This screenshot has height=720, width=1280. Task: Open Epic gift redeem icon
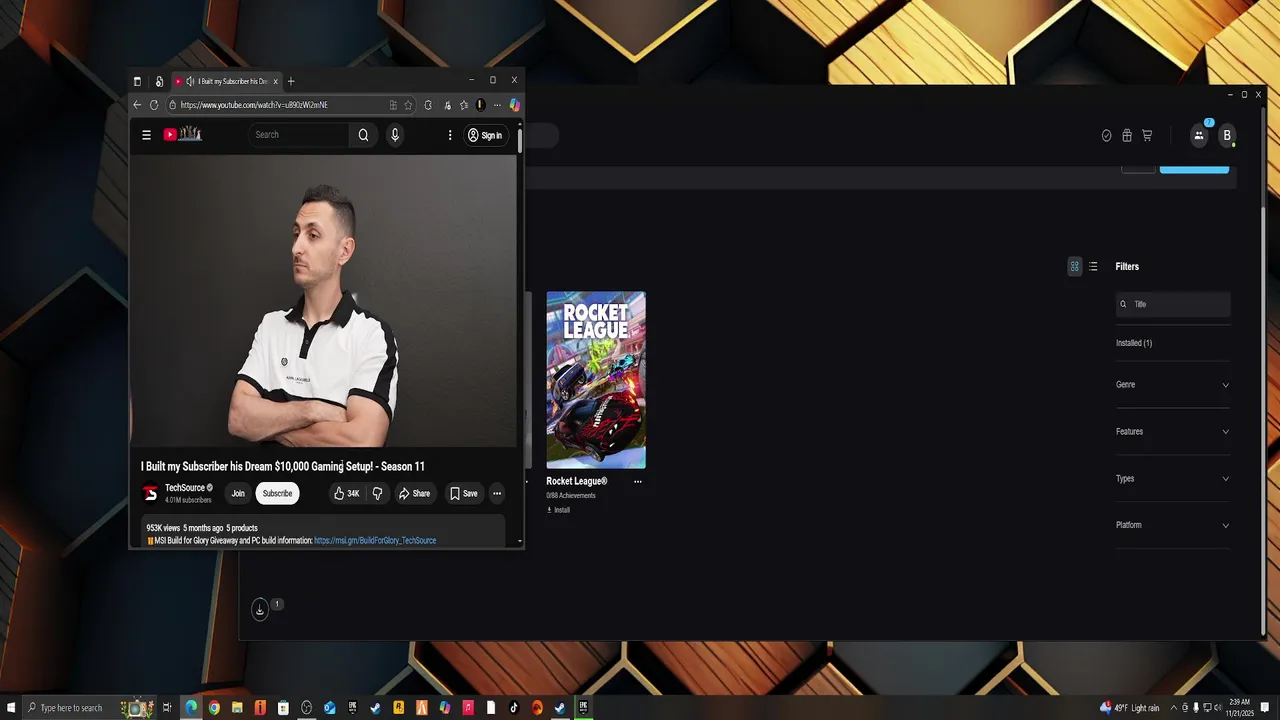point(1127,136)
